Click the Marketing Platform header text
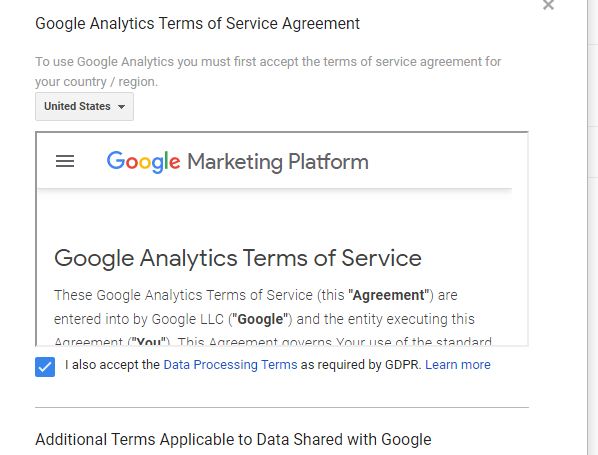 pyautogui.click(x=278, y=162)
